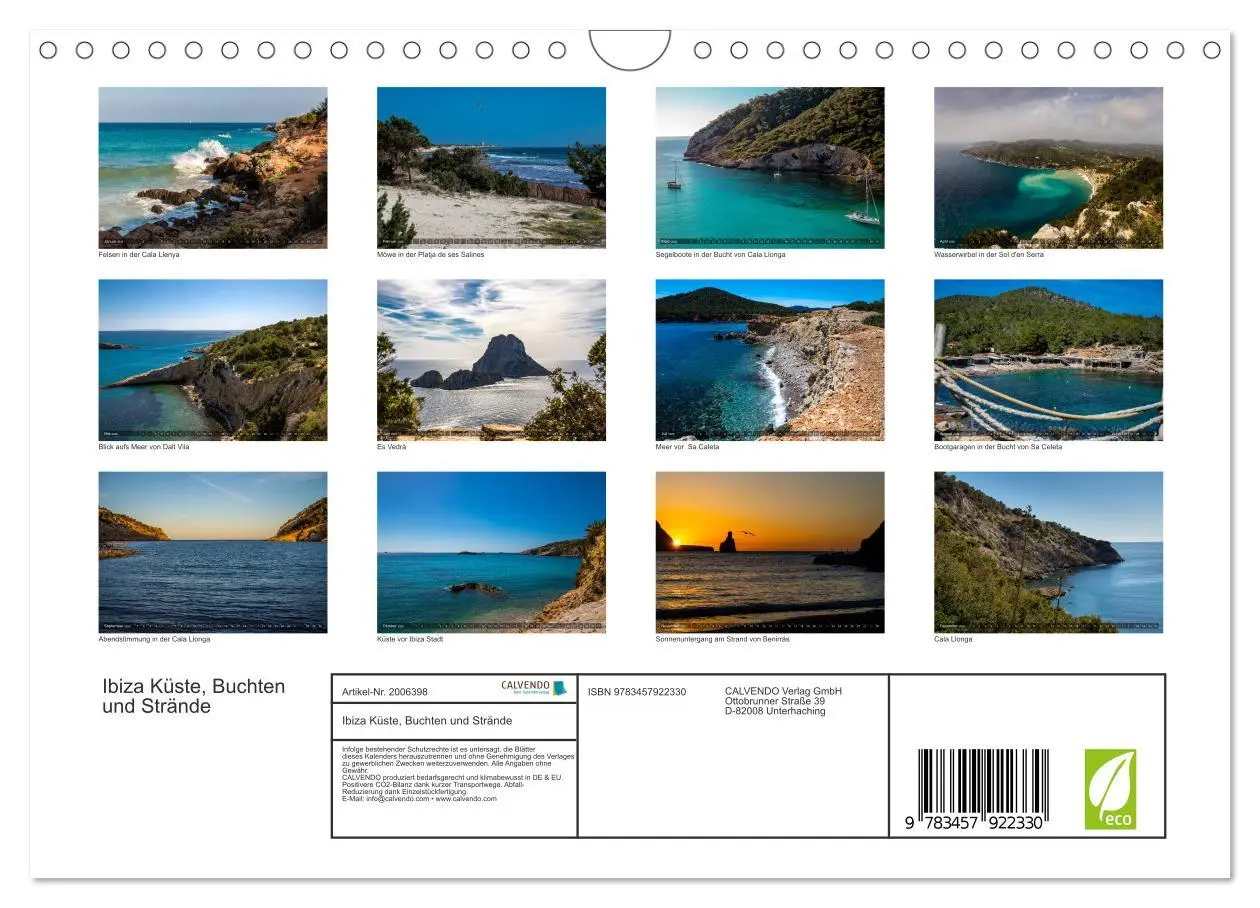Image resolution: width=1260 pixels, height=908 pixels.
Task: Click the Felsen in der Cala Llenya photo
Action: pos(212,167)
